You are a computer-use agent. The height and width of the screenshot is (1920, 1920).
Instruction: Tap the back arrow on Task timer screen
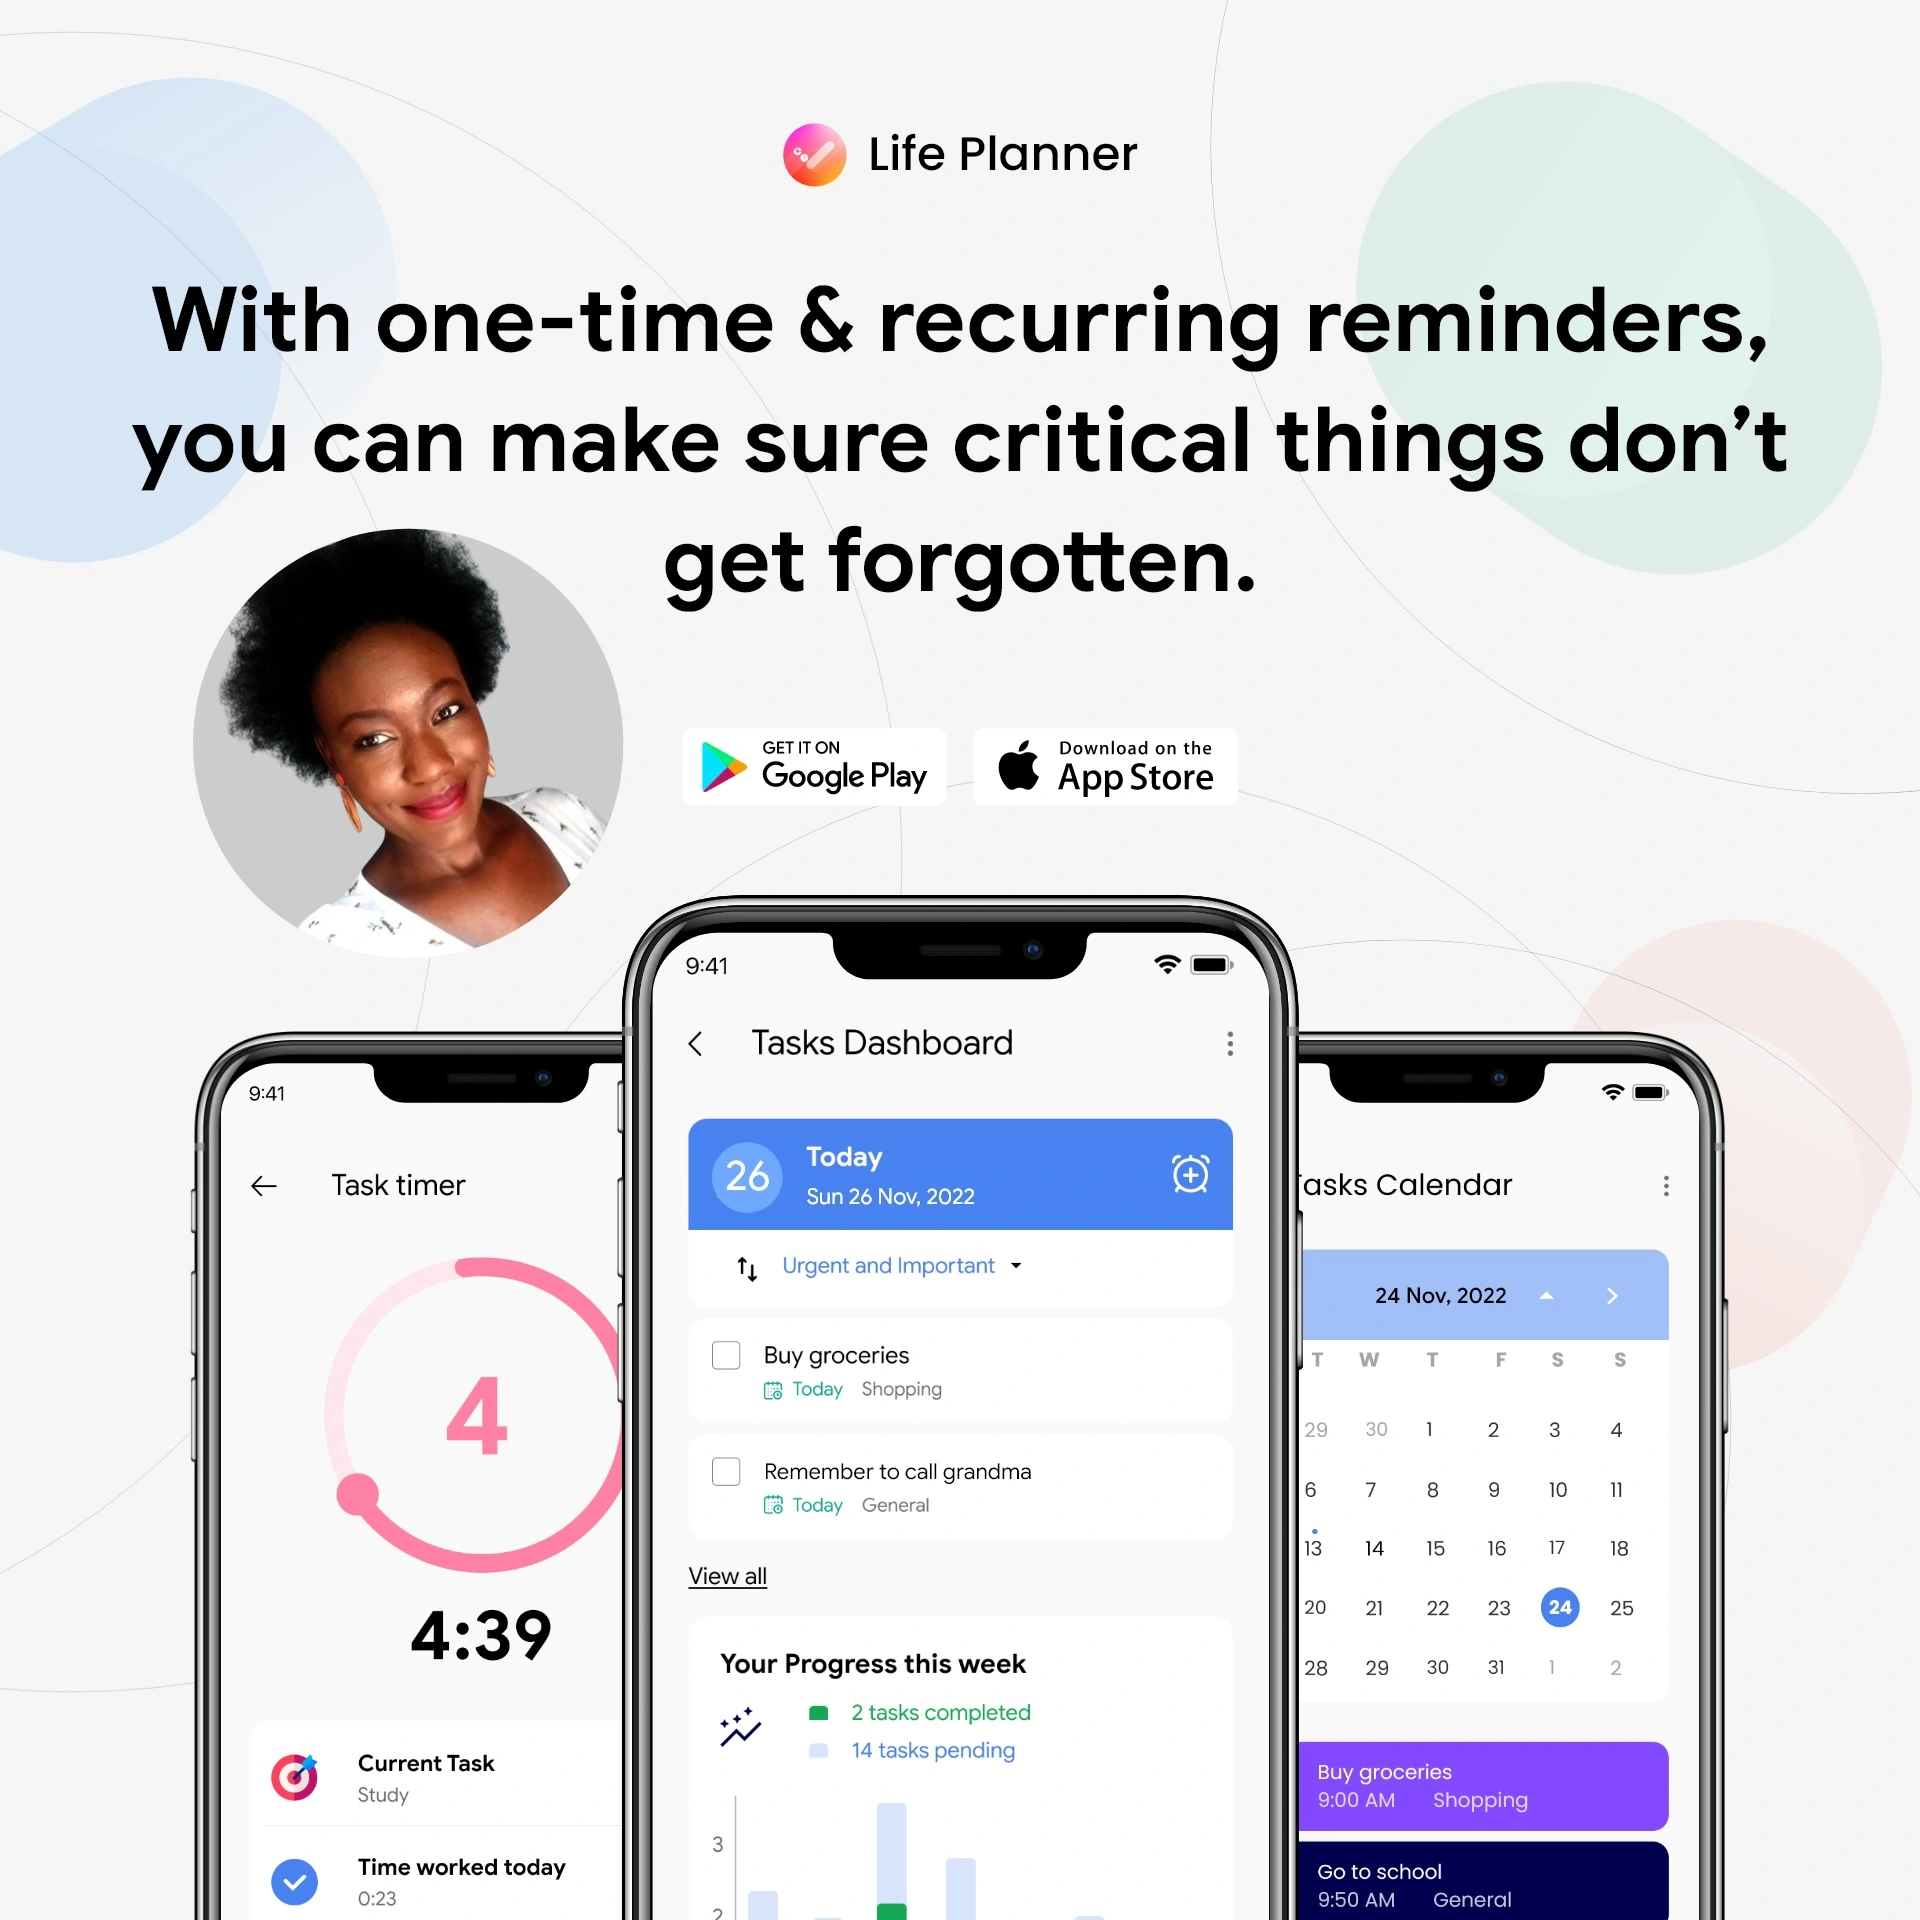pyautogui.click(x=260, y=1183)
